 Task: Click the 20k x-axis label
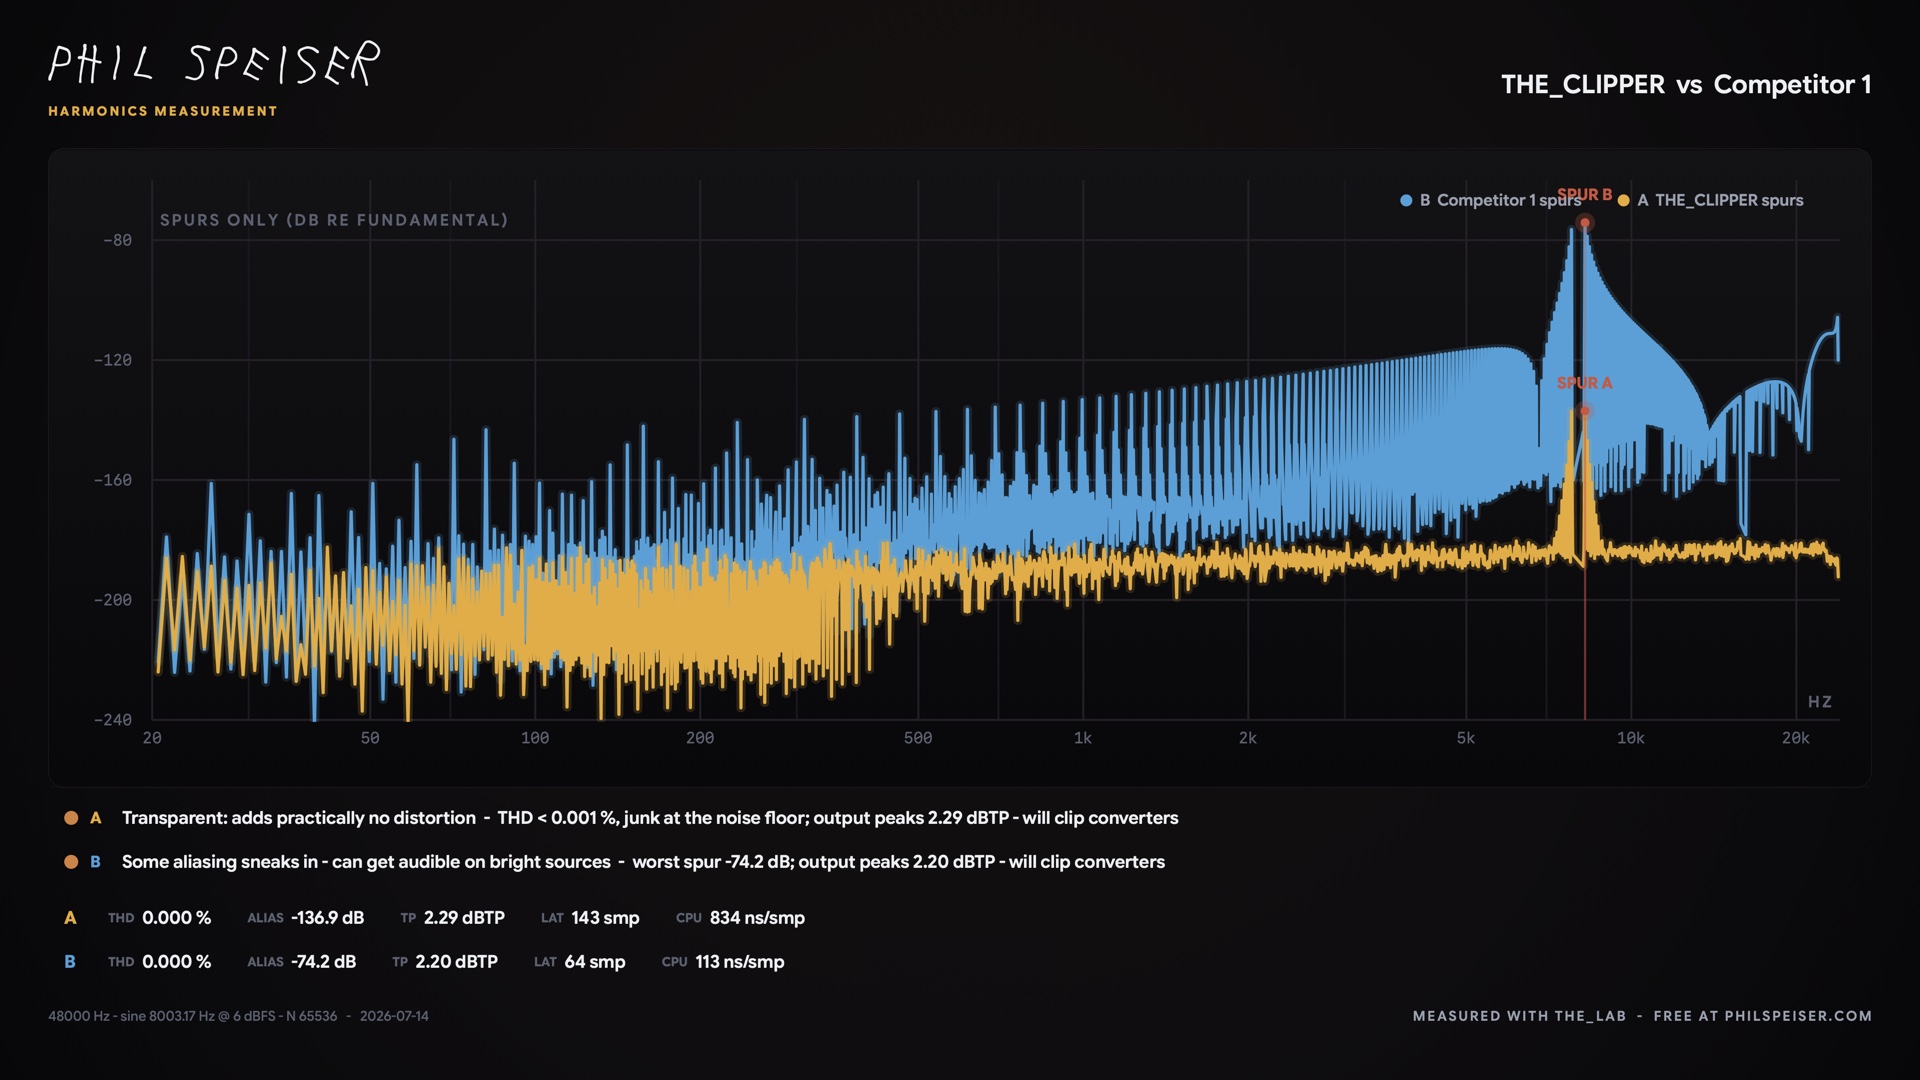coord(1796,738)
